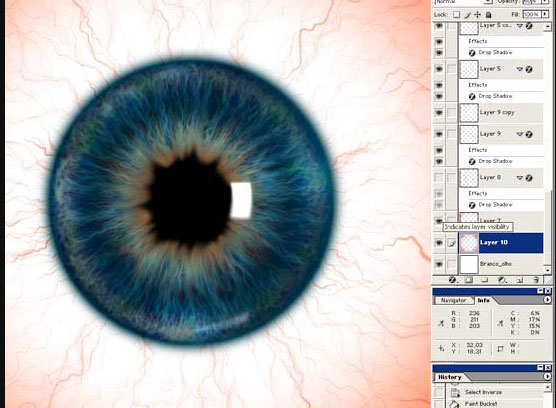Enable lock transparent pixels checkbox

457,15
